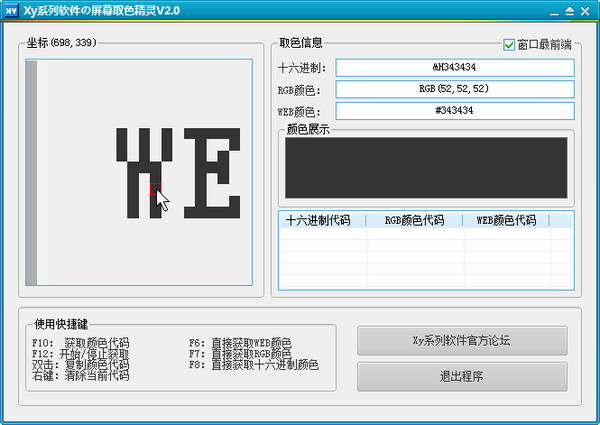
Task: Click the XY app icon in title bar
Action: click(x=11, y=10)
